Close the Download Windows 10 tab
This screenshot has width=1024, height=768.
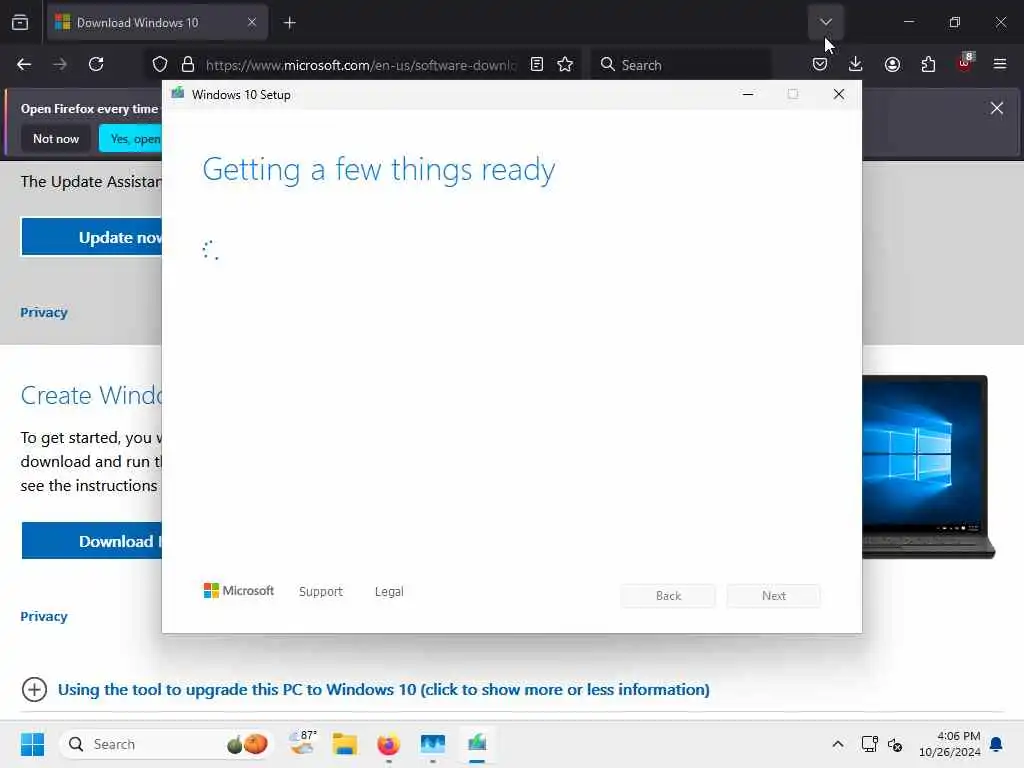[x=252, y=22]
